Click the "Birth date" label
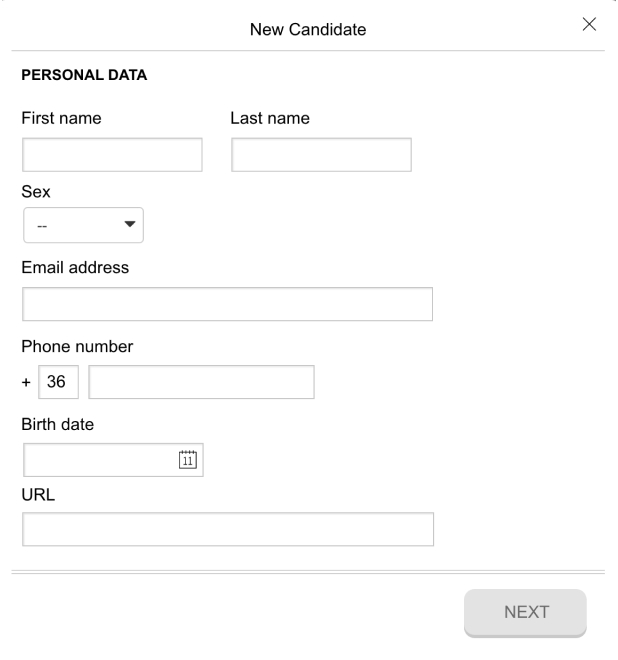Screen dimensions: 618x660 (x=58, y=425)
